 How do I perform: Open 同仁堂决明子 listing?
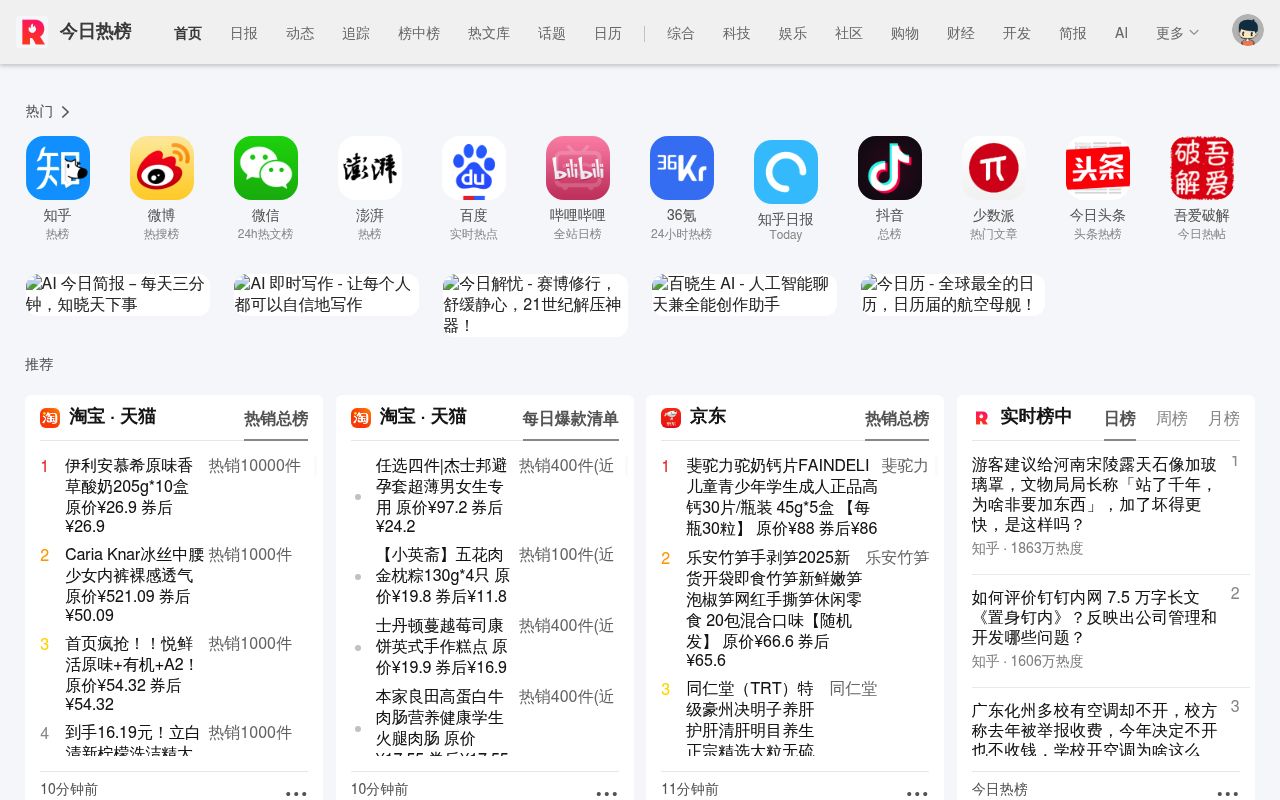752,718
